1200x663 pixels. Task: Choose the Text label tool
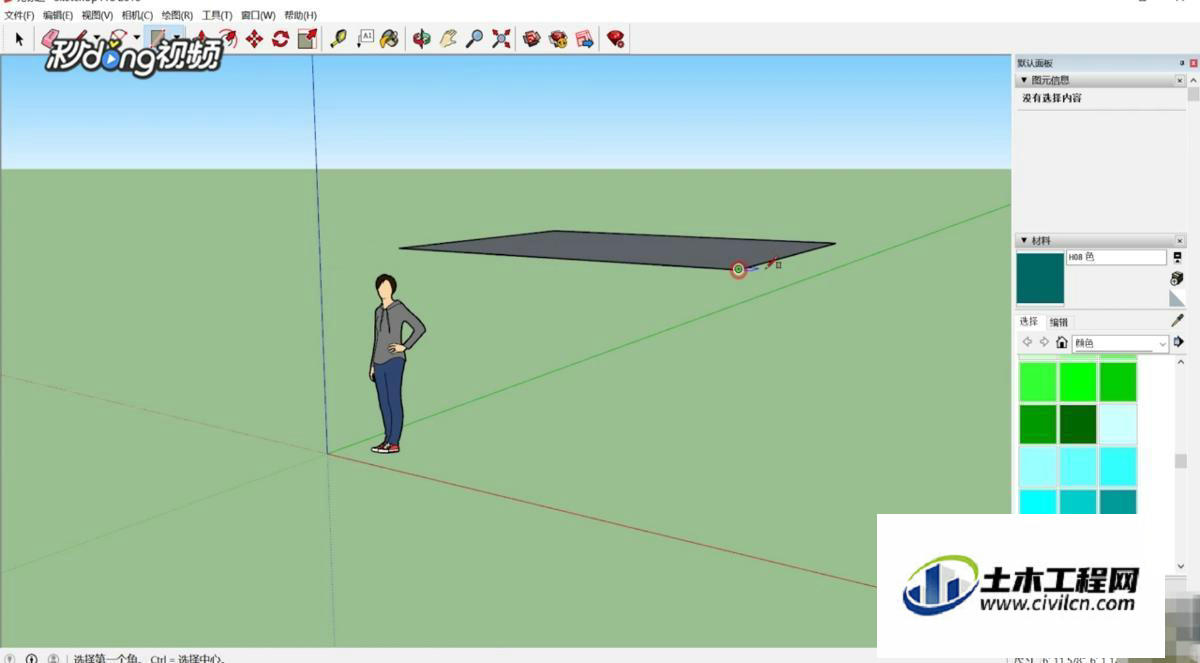click(365, 39)
